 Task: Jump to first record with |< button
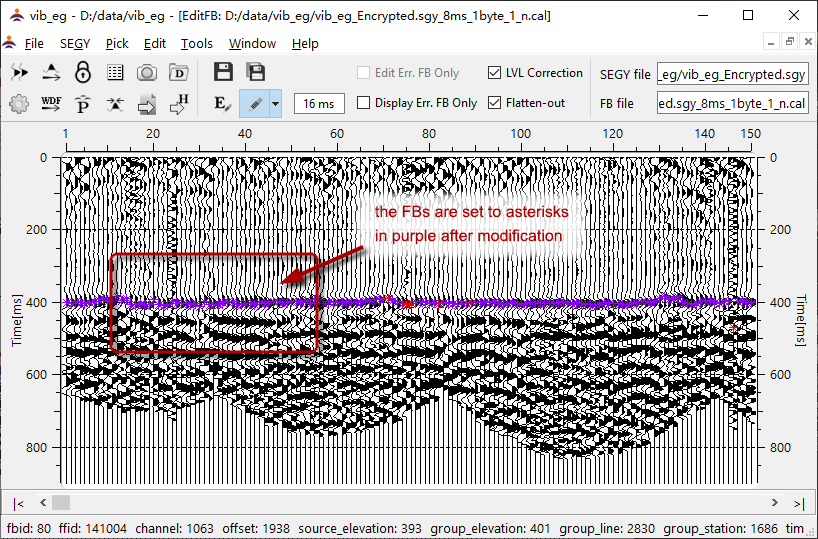click(x=19, y=504)
